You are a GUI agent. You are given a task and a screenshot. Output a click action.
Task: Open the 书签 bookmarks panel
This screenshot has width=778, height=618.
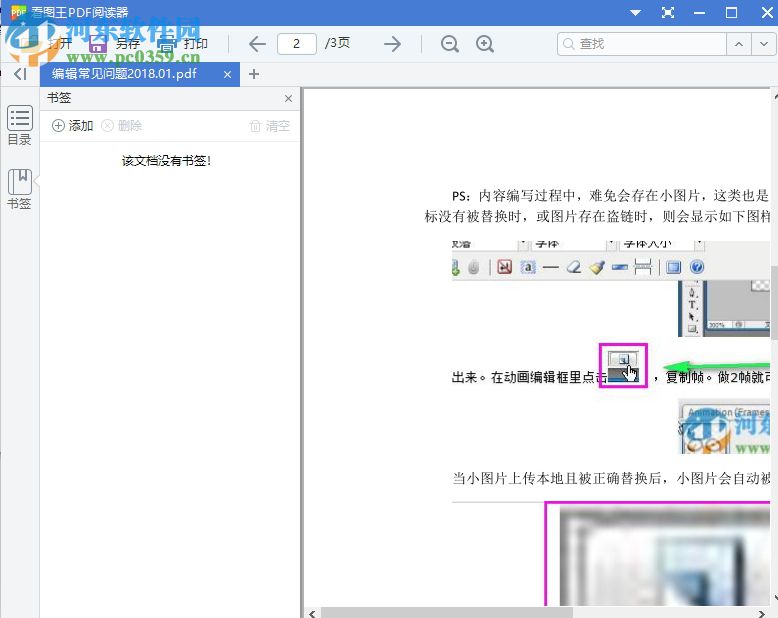coord(19,189)
